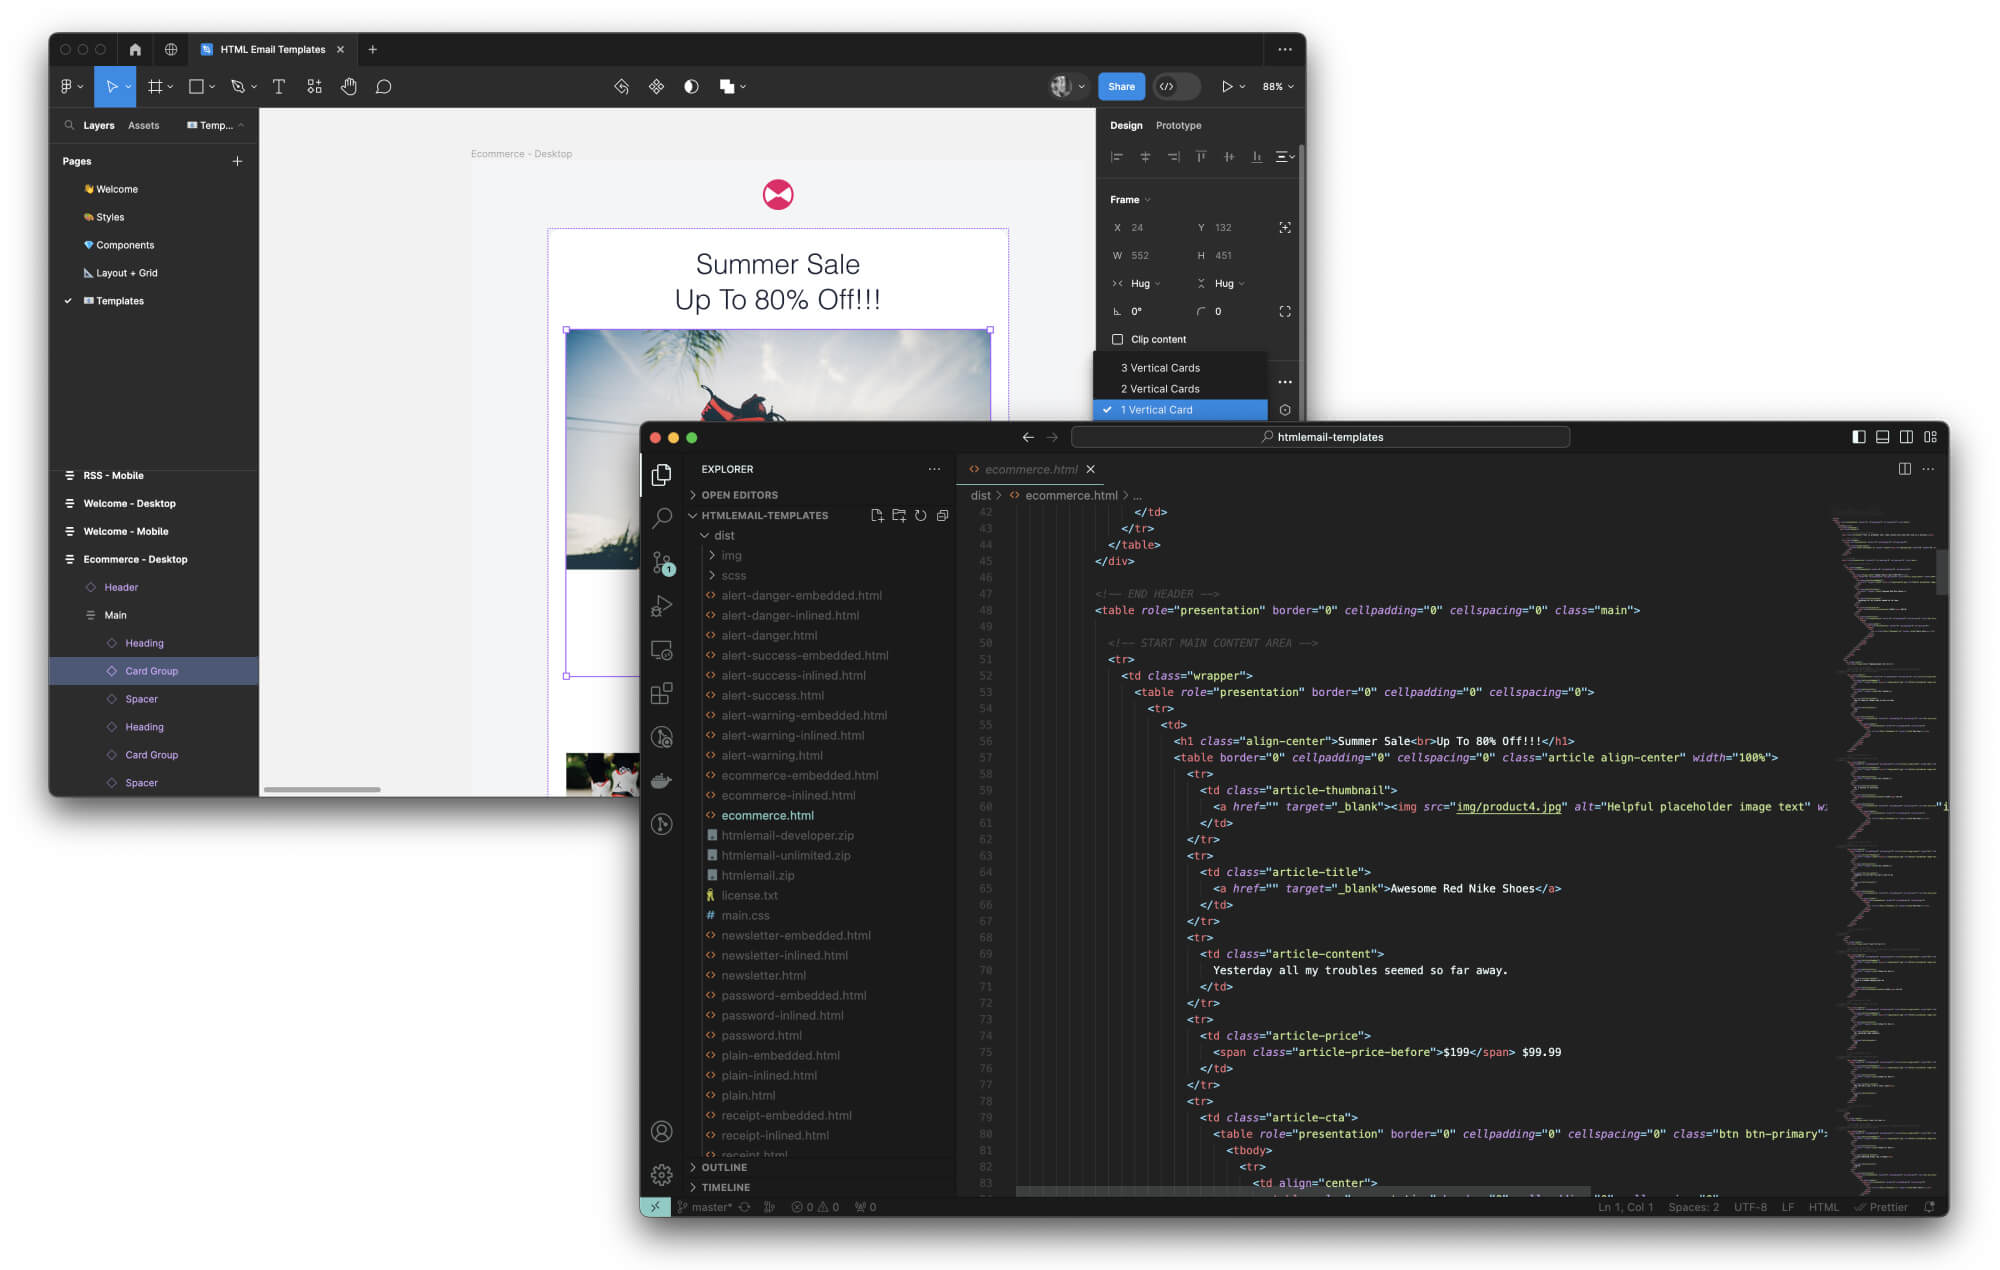Click the Create component icon in Figma
This screenshot has width=2000, height=1270.
656,87
